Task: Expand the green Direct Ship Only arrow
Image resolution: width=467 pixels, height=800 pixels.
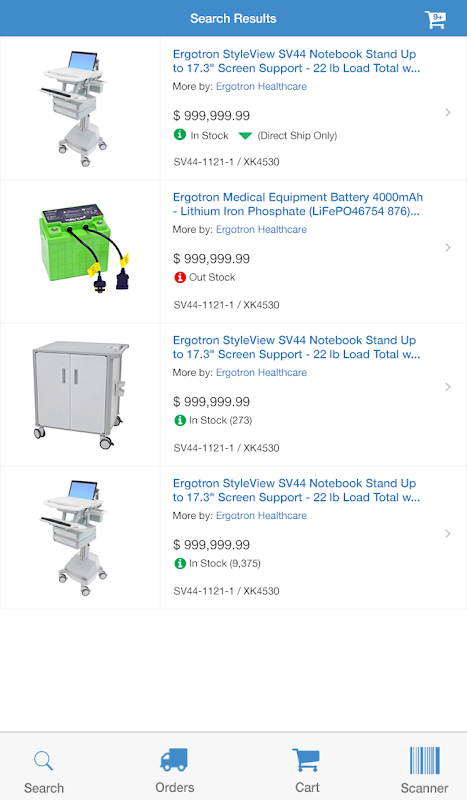Action: [245, 136]
